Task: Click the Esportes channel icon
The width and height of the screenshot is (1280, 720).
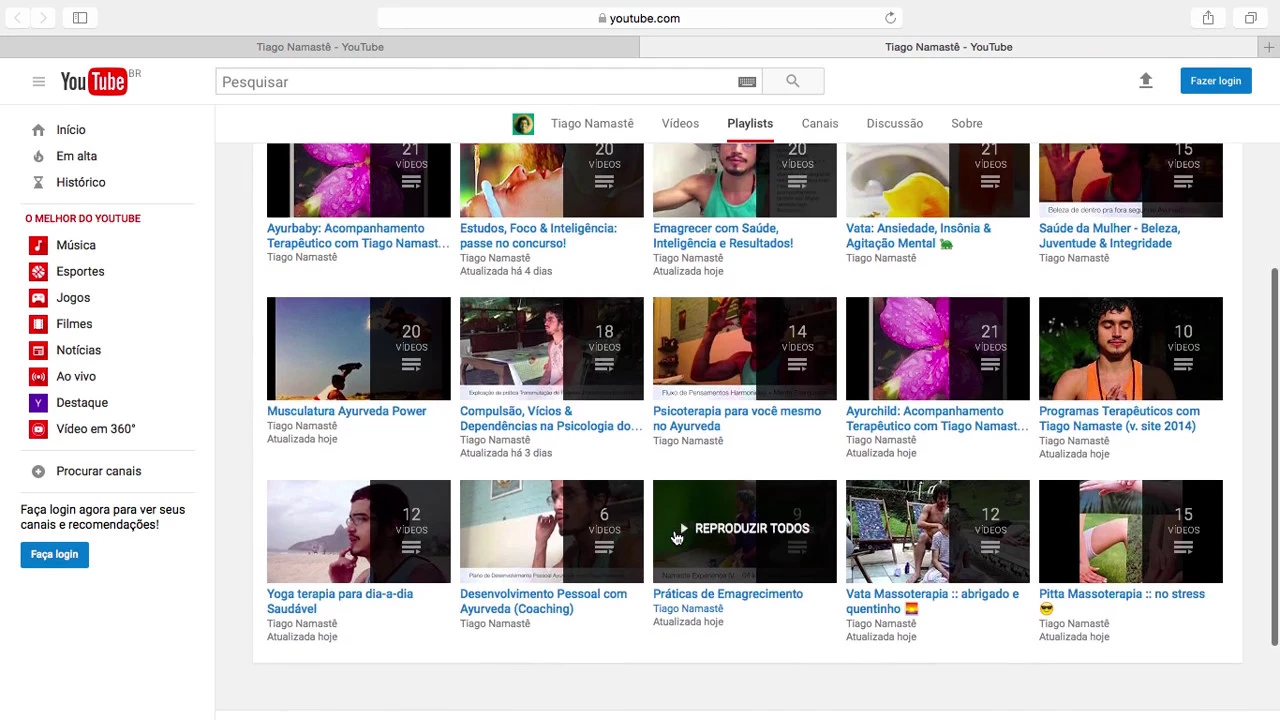Action: click(38, 271)
